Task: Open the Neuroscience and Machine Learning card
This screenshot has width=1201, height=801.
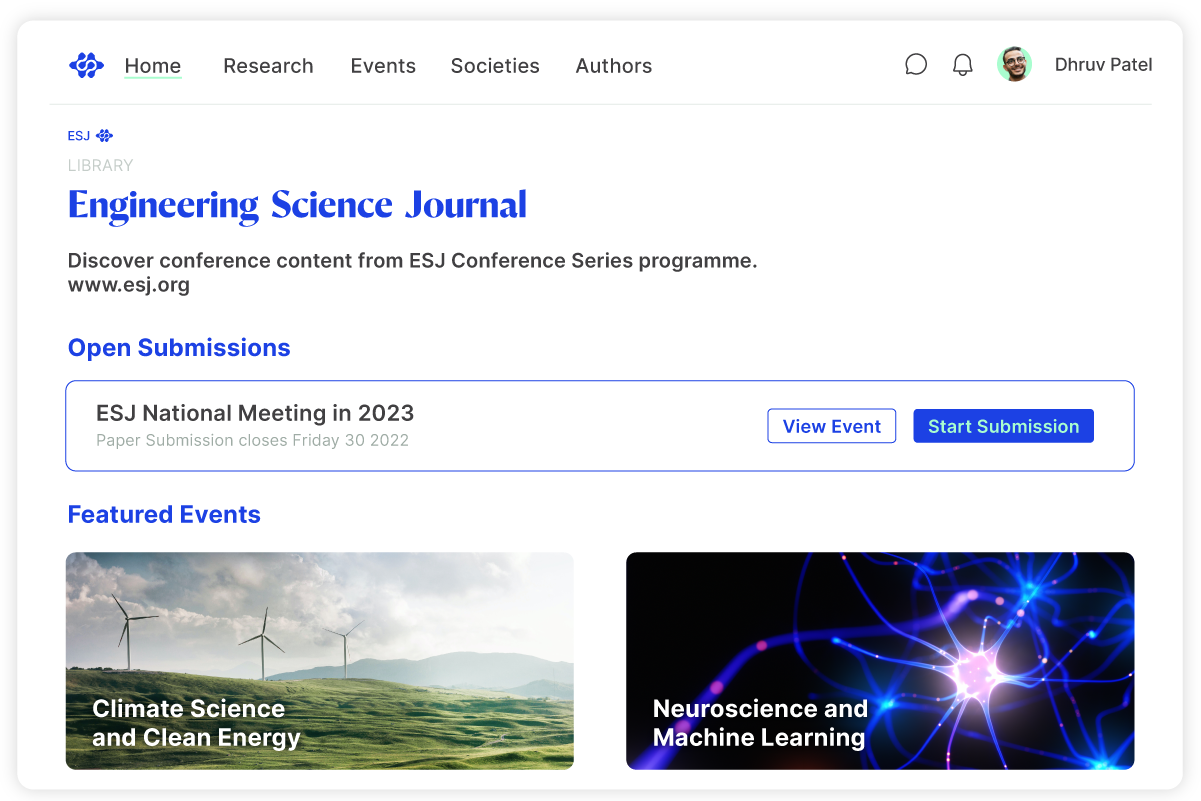Action: pyautogui.click(x=880, y=661)
